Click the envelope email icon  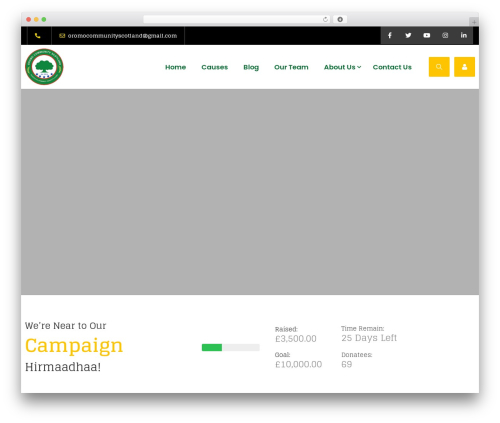(x=62, y=36)
